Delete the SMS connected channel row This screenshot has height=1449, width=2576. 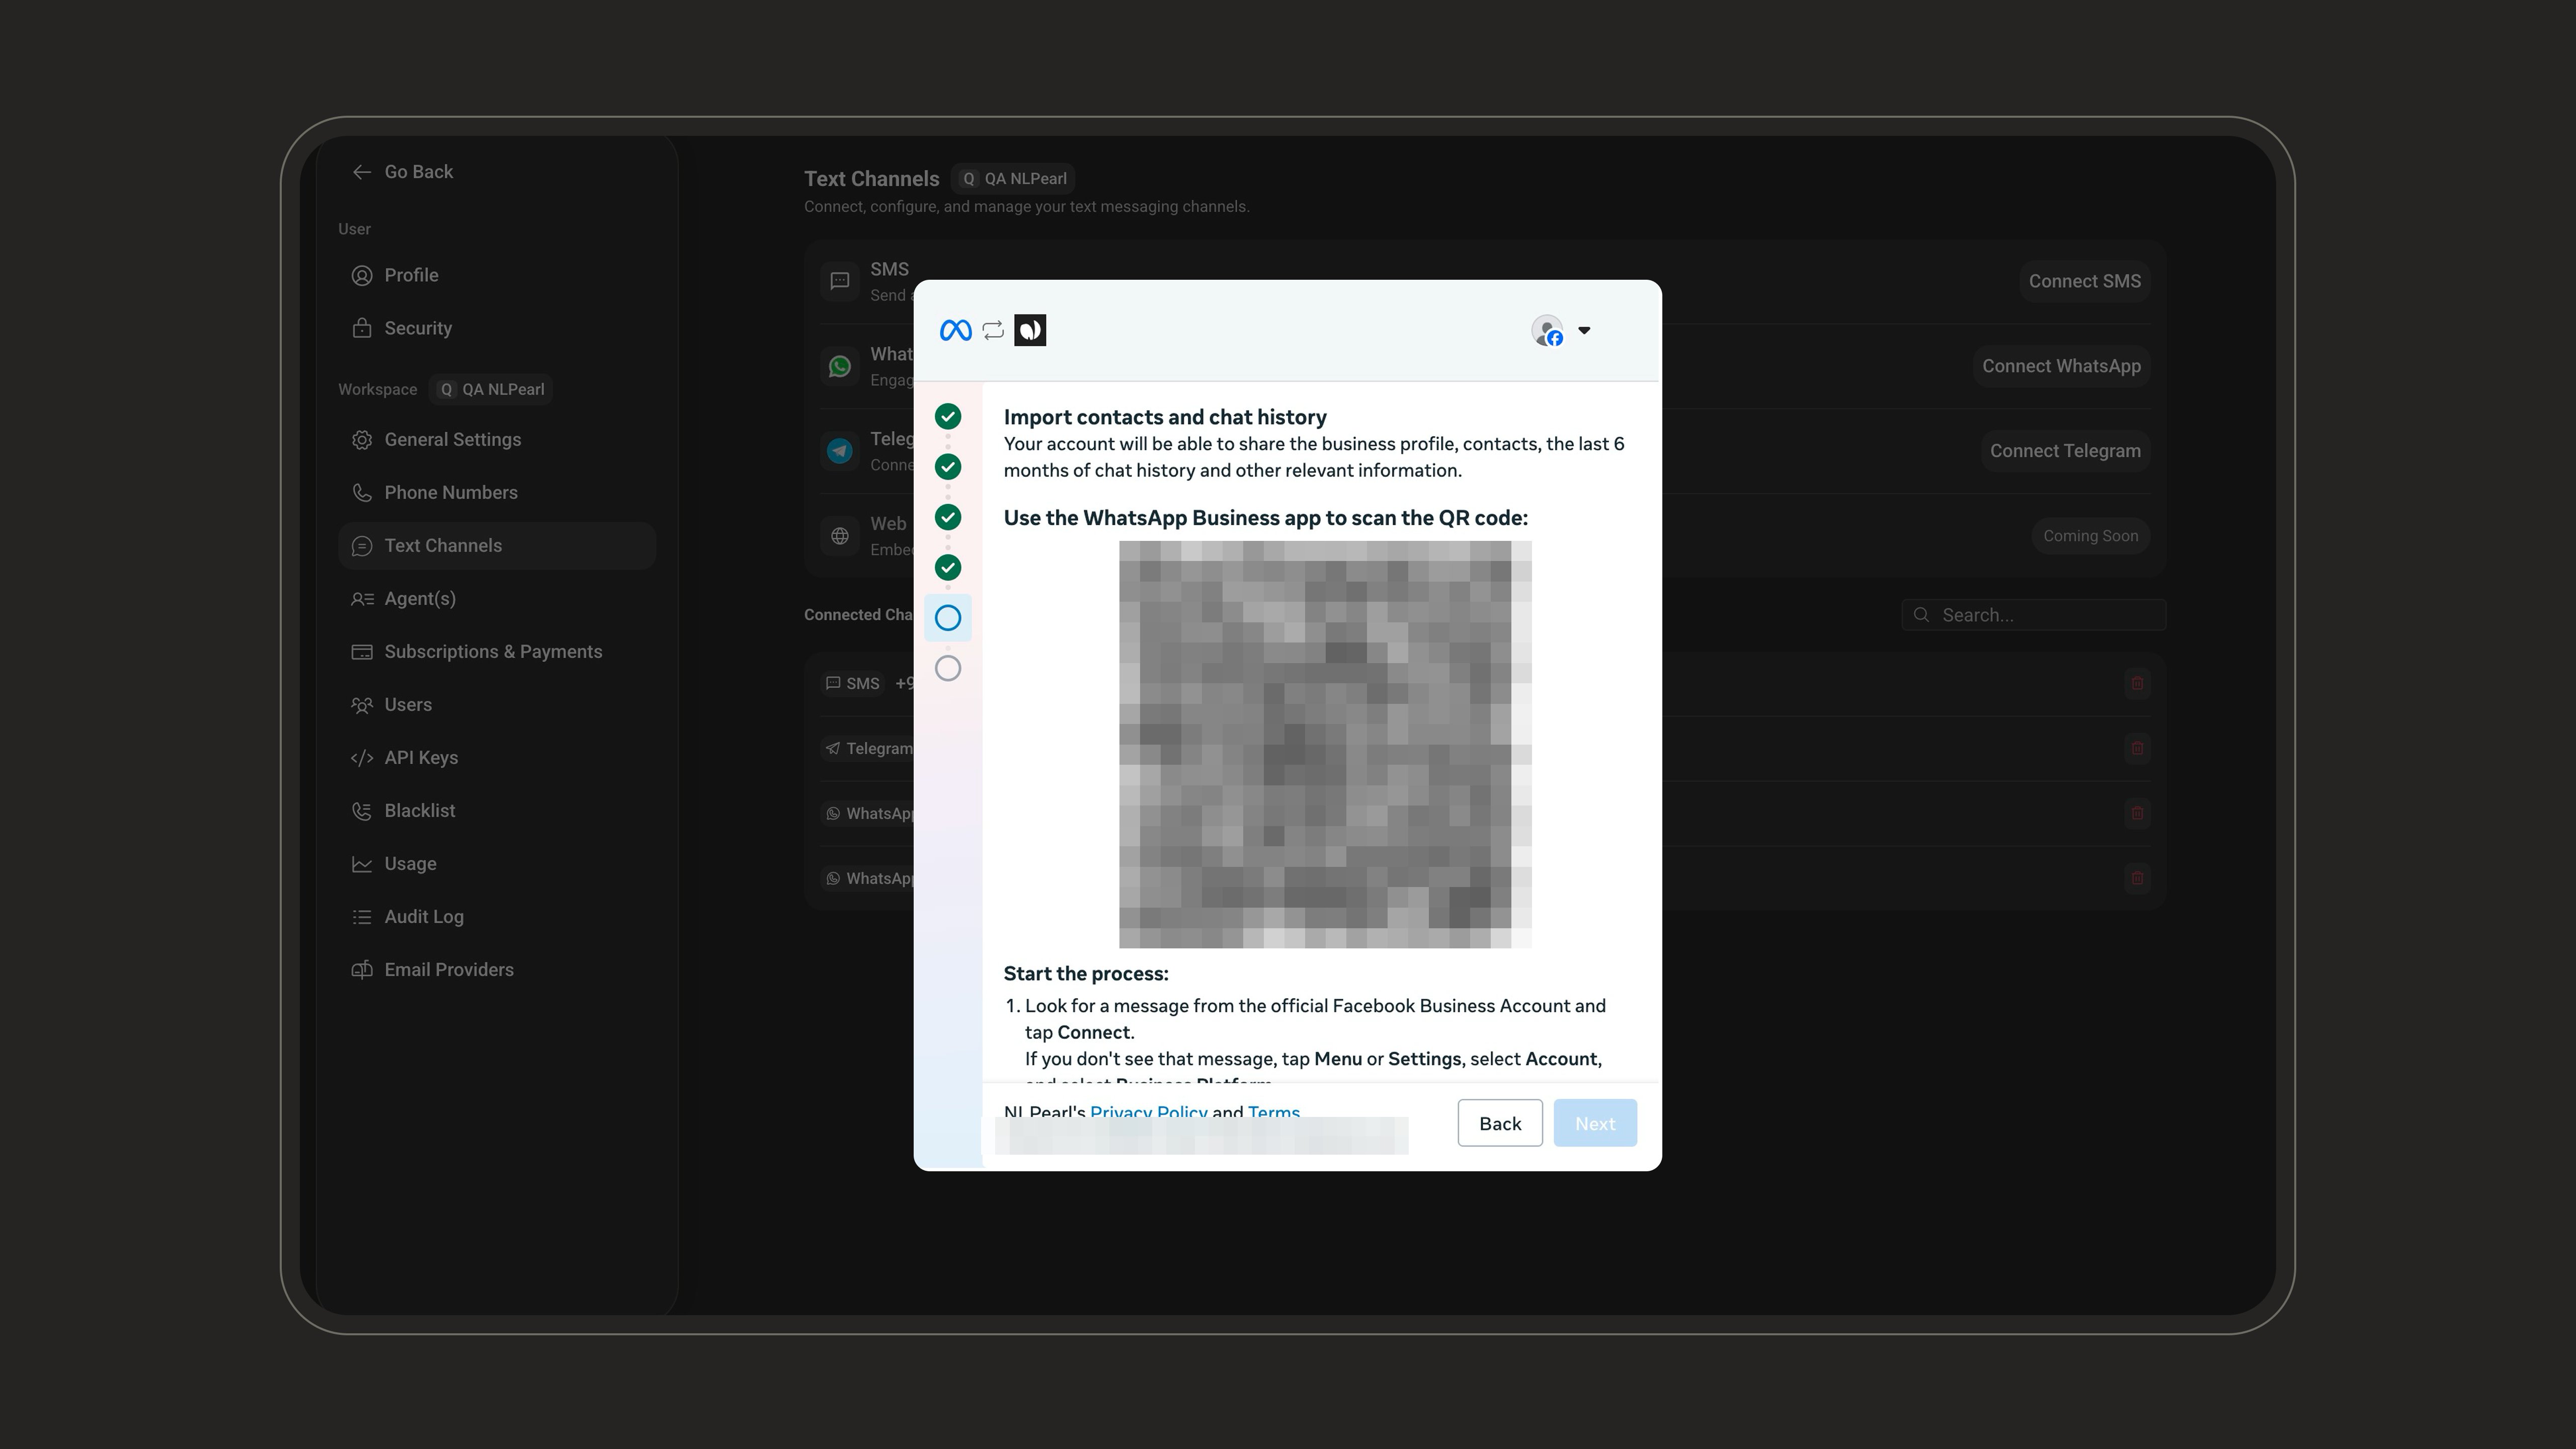pyautogui.click(x=2136, y=683)
